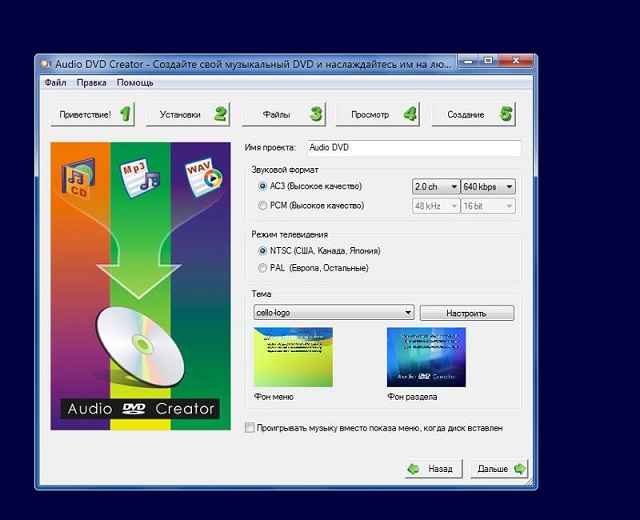This screenshot has height=520, width=640.
Task: Click the DVD disc image in artwork
Action: point(140,346)
